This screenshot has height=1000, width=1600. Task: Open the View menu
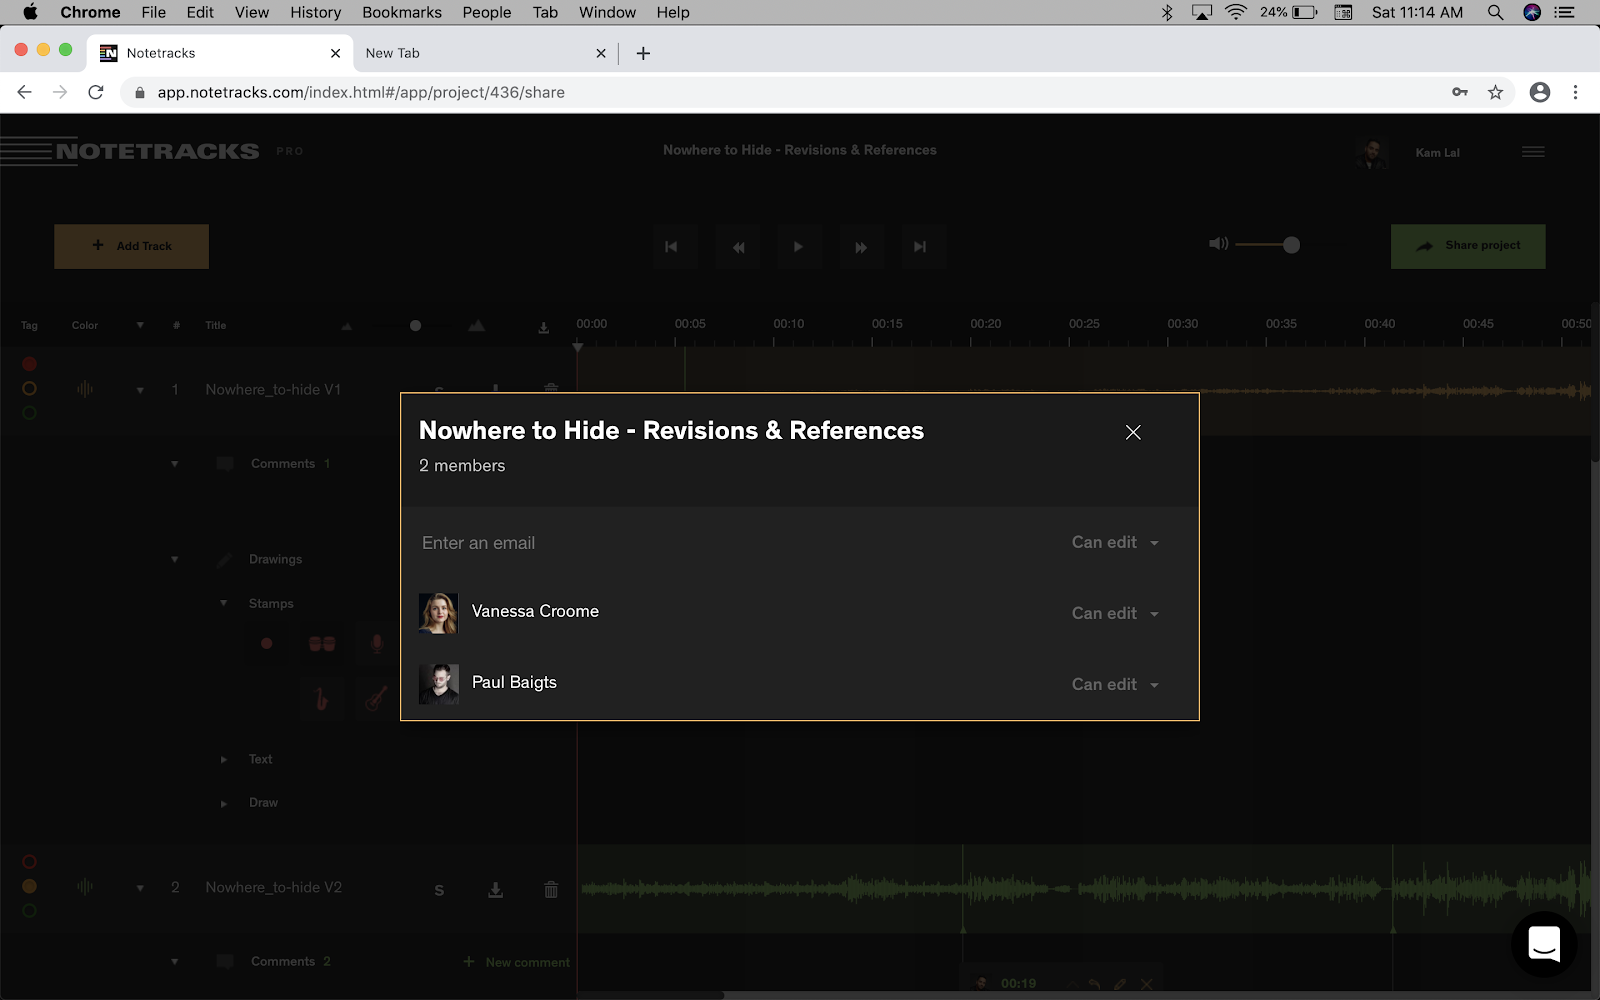pos(252,12)
